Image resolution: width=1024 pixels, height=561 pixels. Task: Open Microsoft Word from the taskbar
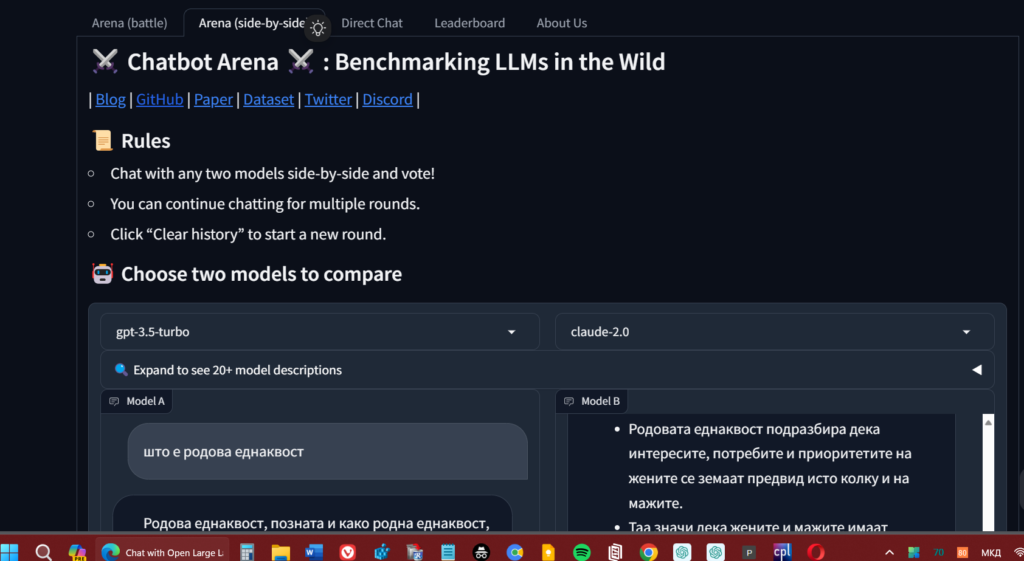[314, 553]
